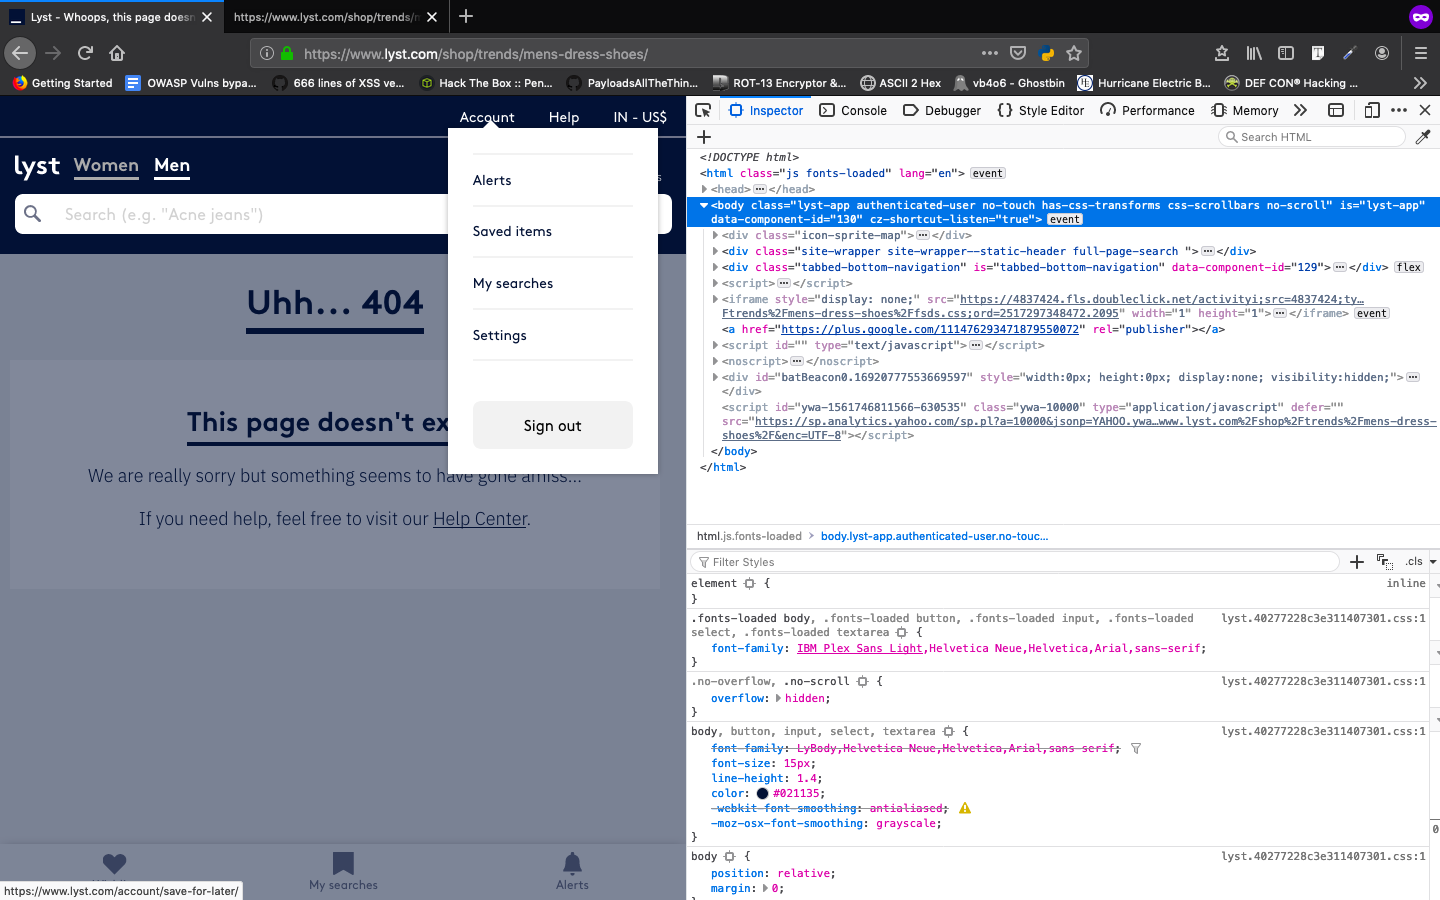Expand margin shorthand arrow in body rule

click(x=766, y=888)
